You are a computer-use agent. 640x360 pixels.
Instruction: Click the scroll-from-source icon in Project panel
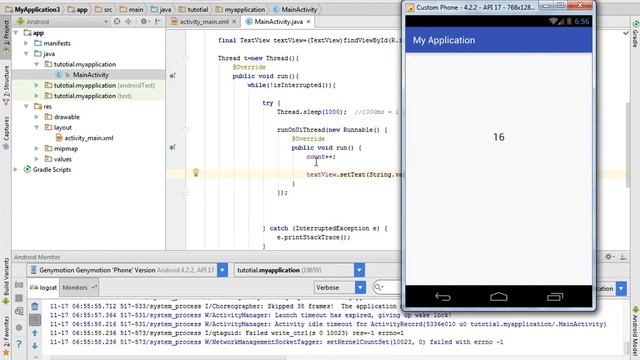click(x=117, y=21)
